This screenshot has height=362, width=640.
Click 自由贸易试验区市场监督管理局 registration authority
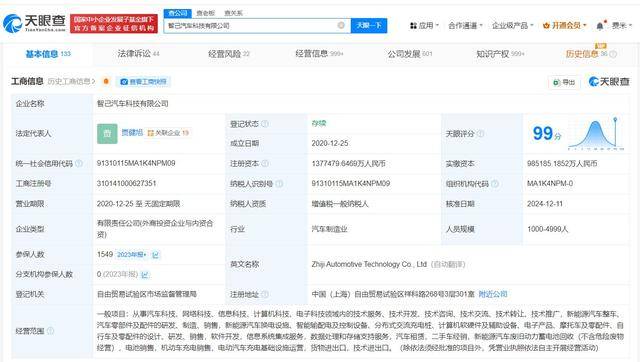tap(147, 294)
